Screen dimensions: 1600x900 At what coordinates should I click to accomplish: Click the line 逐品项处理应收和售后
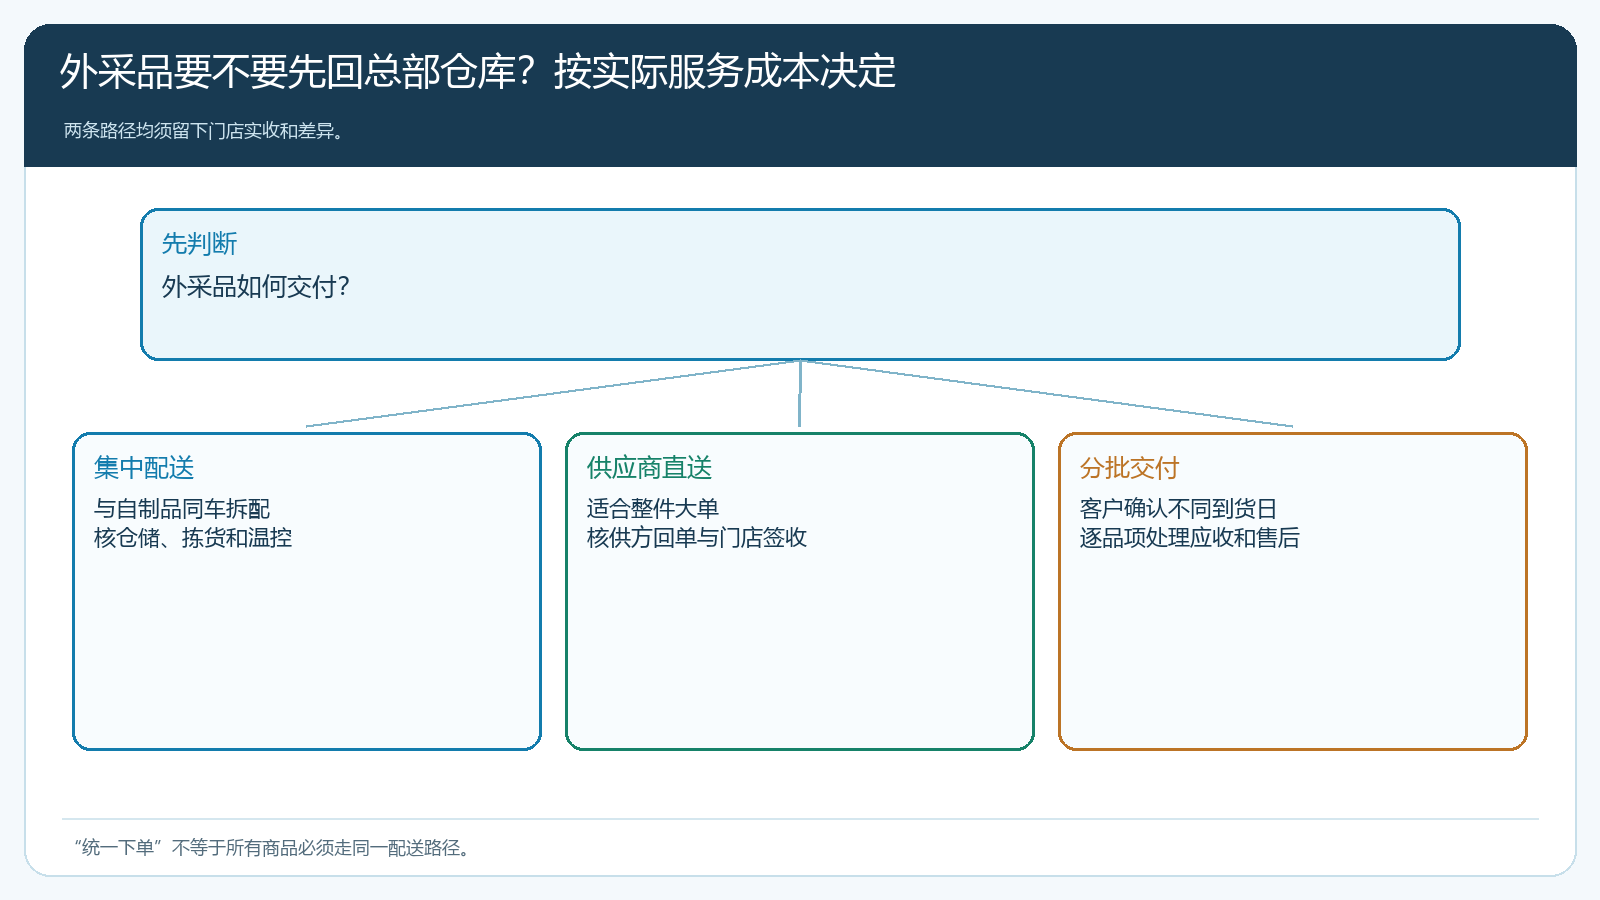[1190, 538]
